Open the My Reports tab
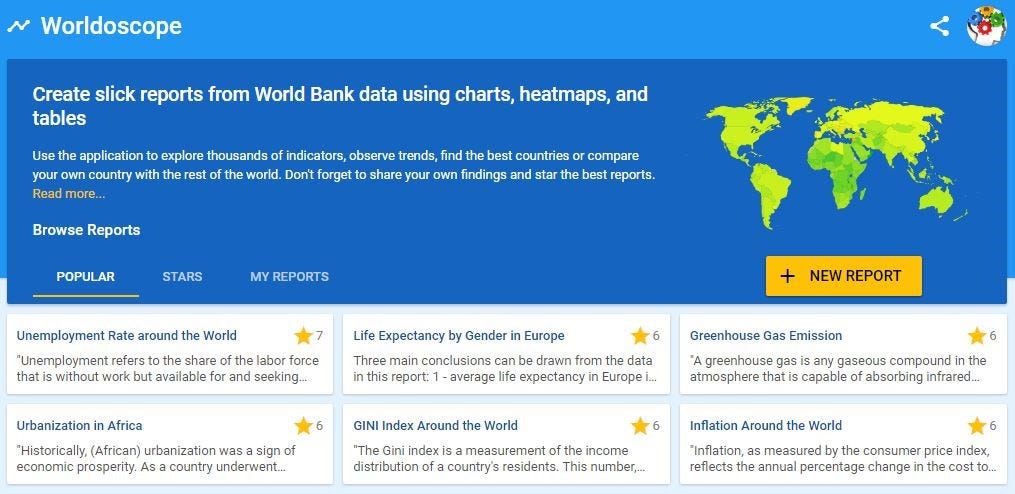This screenshot has height=494, width=1015. coord(289,276)
